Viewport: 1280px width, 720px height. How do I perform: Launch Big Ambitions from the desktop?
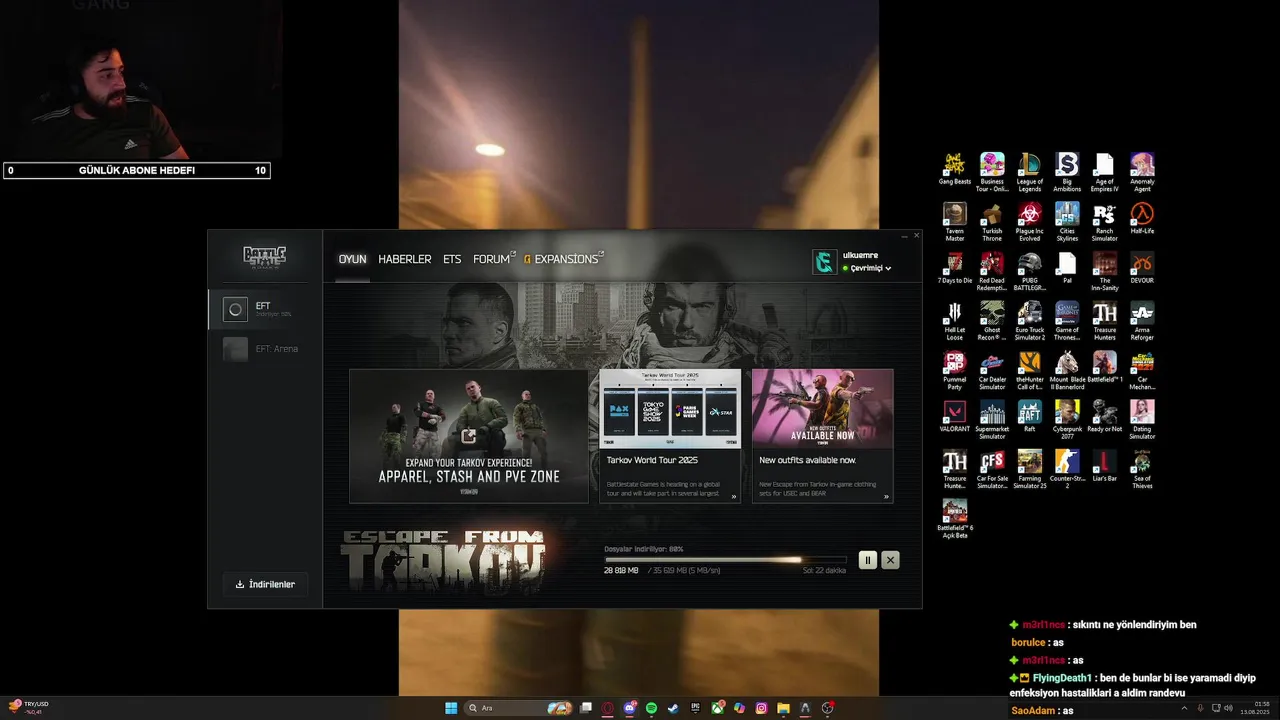(1067, 172)
